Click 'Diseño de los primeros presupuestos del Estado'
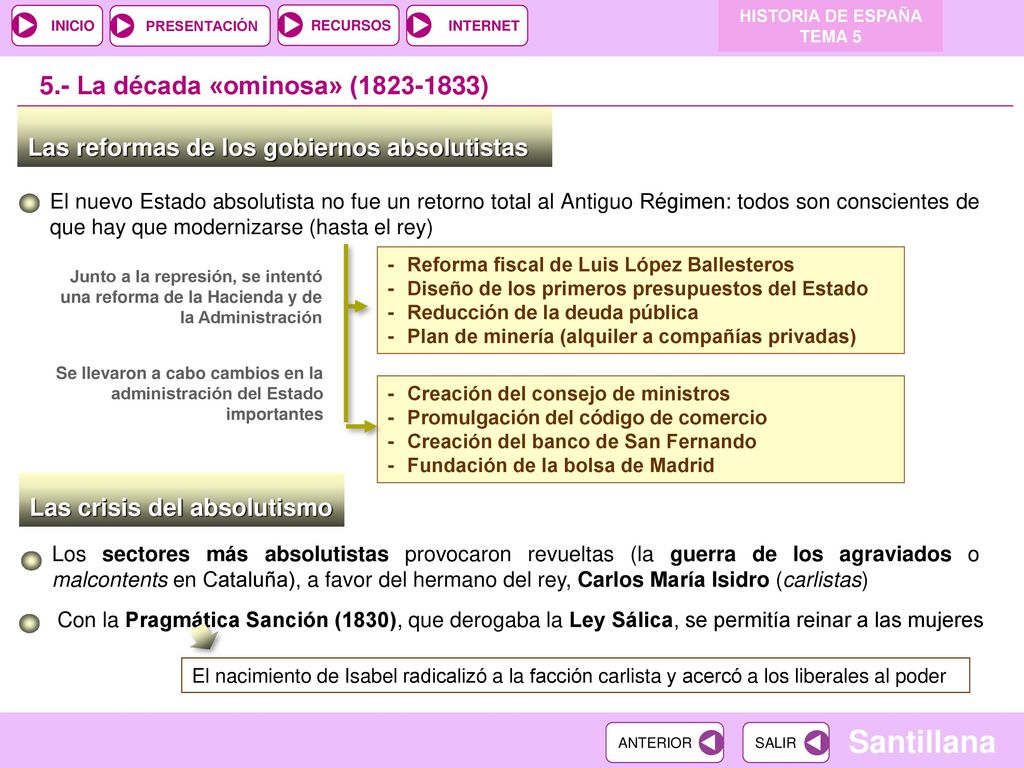The height and width of the screenshot is (768, 1024). point(637,288)
